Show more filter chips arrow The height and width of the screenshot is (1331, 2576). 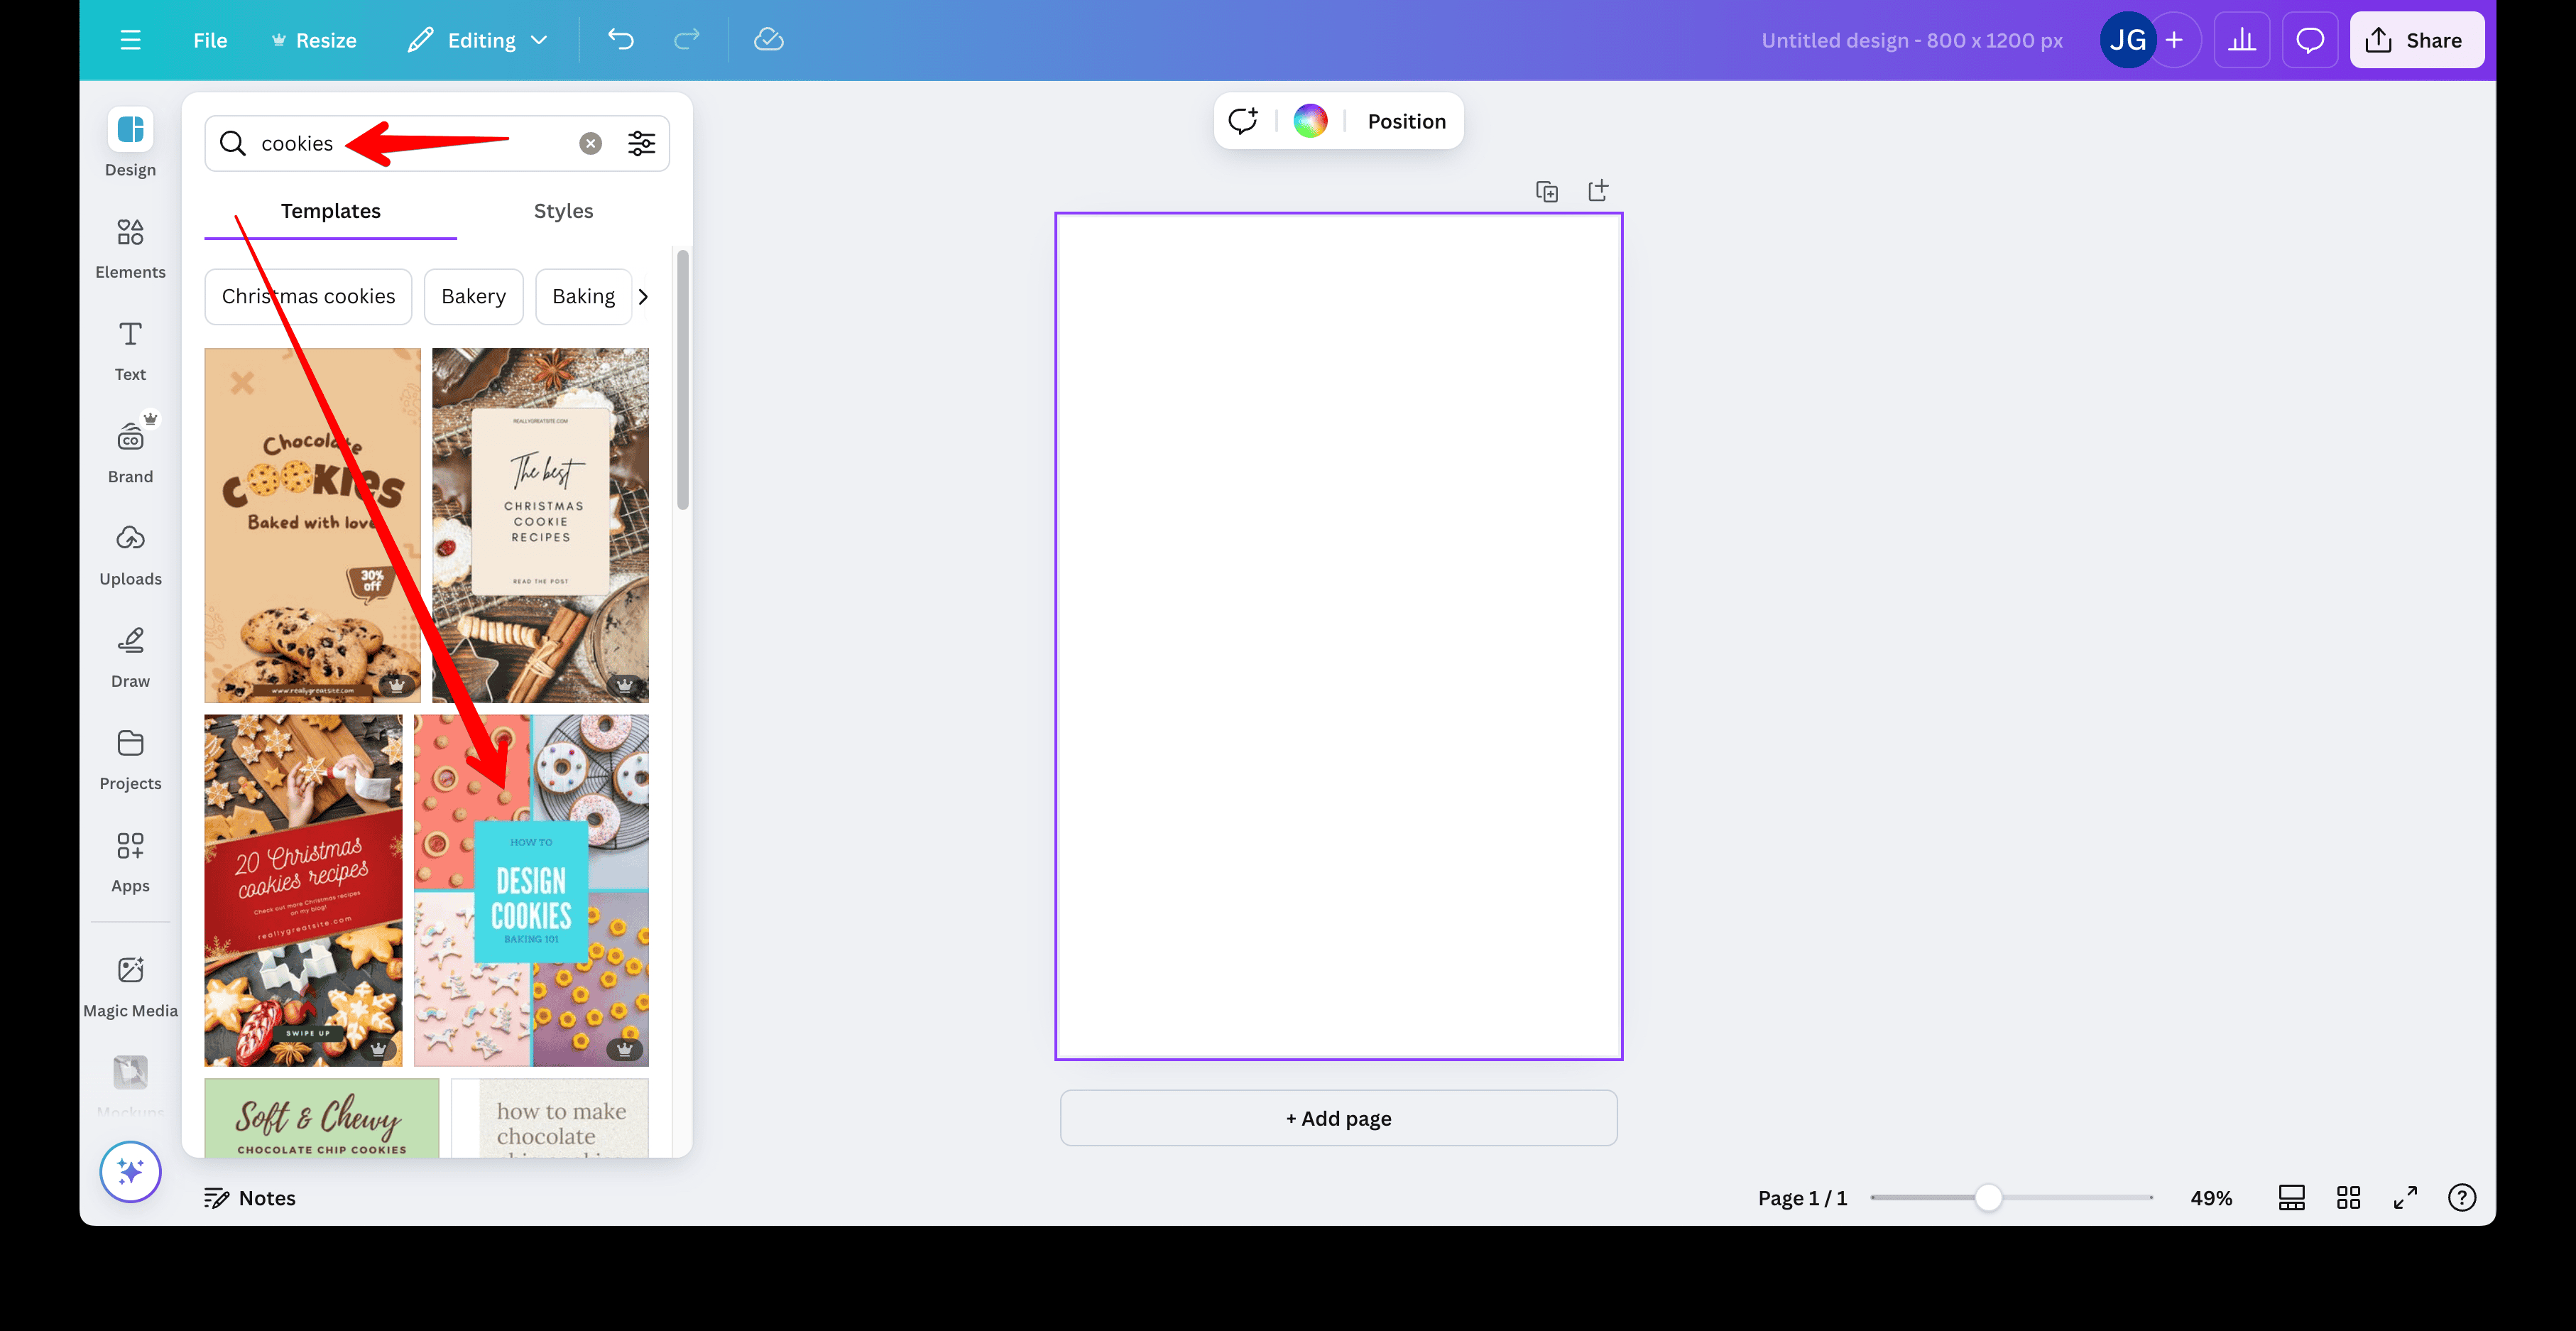(x=643, y=296)
